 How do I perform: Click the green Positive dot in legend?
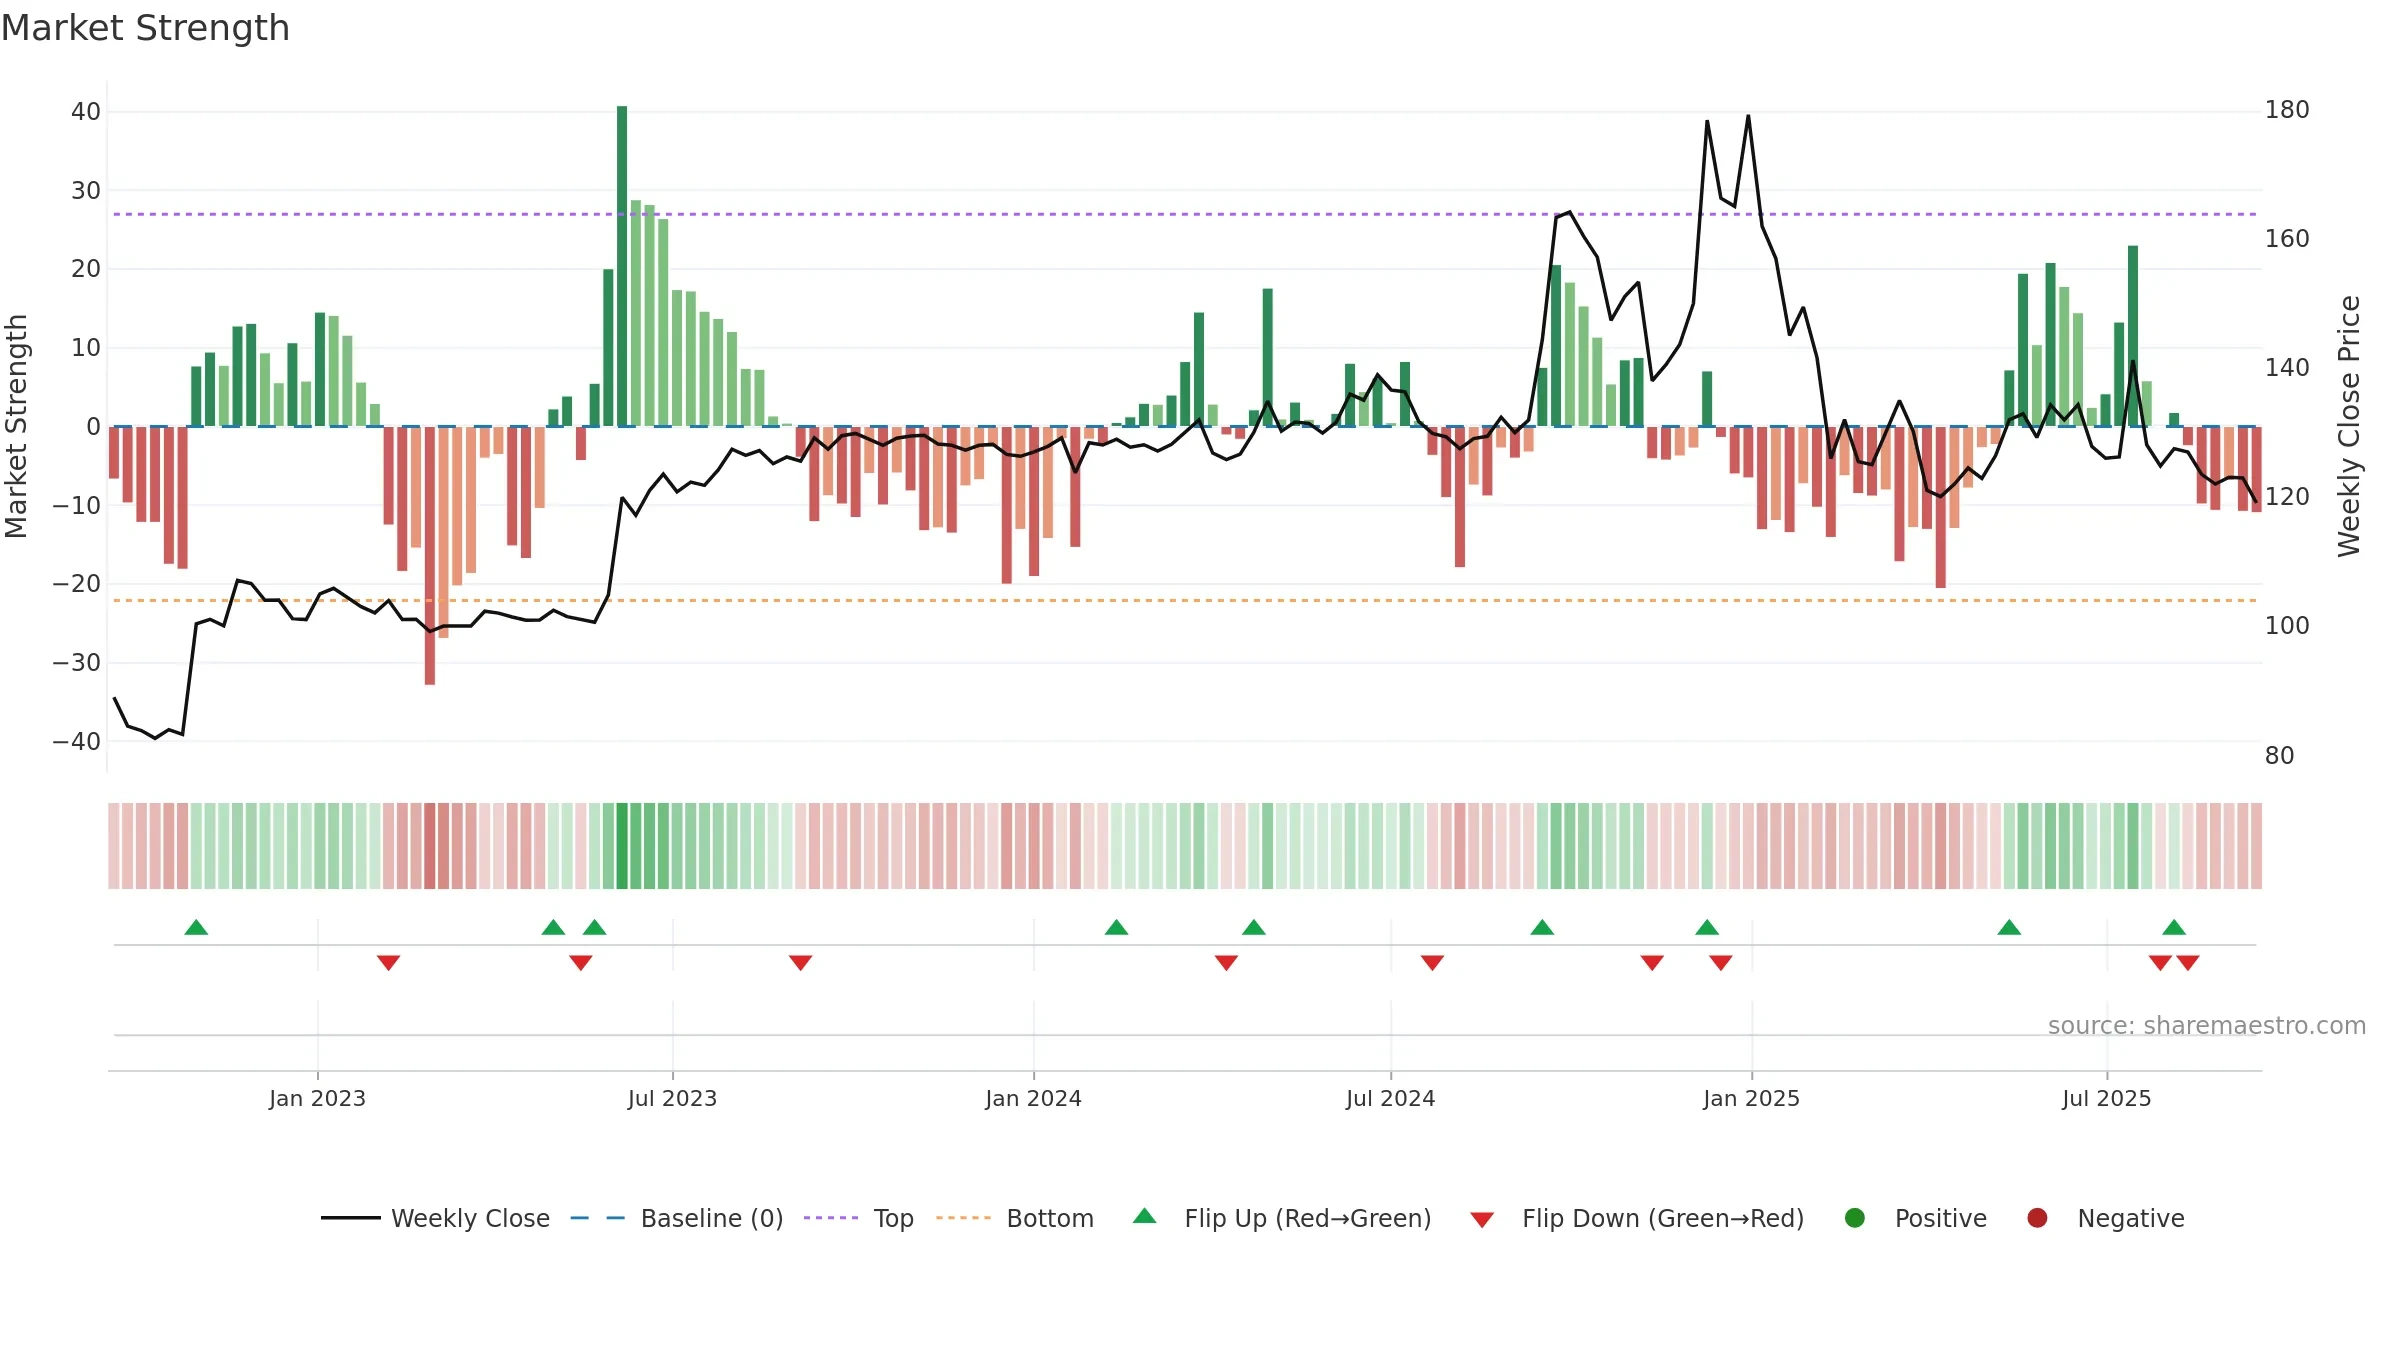coord(1855,1218)
